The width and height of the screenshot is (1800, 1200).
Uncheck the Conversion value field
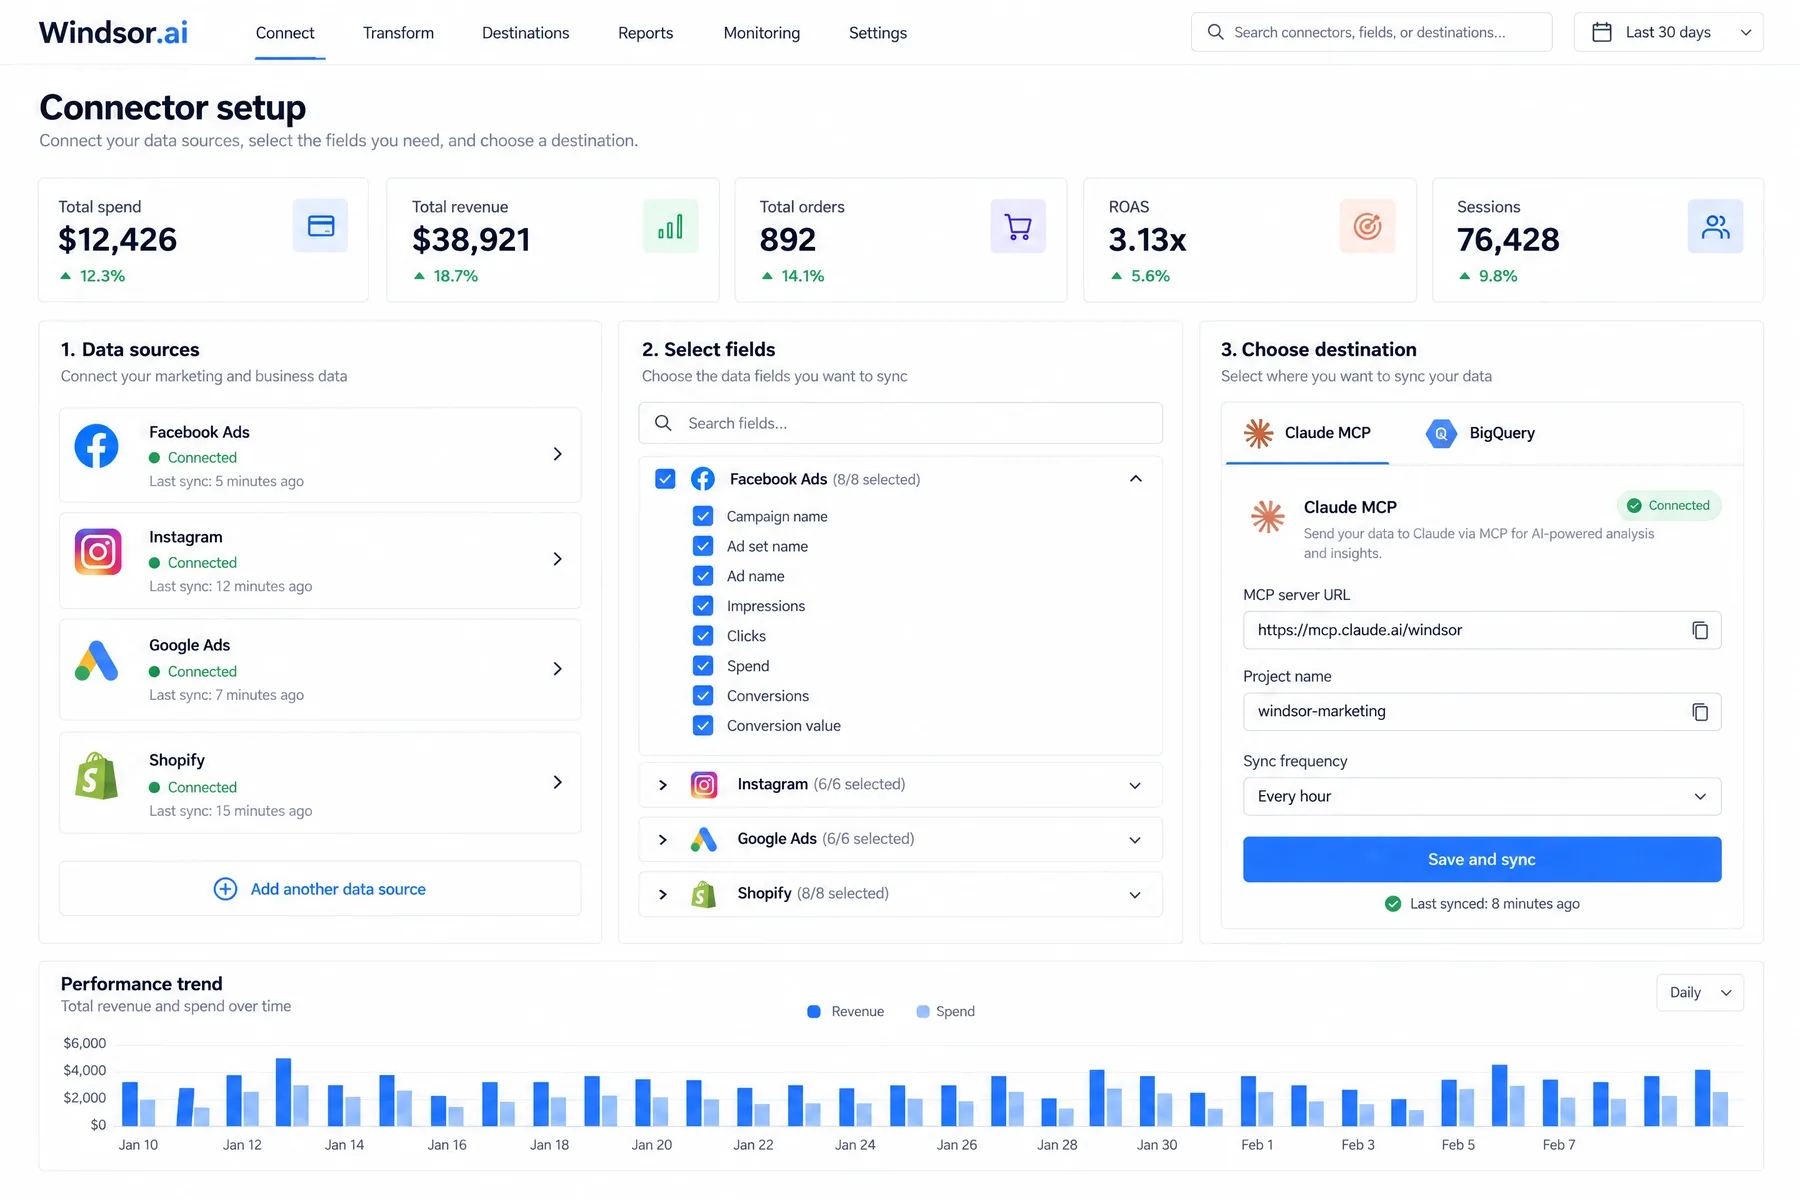tap(703, 726)
